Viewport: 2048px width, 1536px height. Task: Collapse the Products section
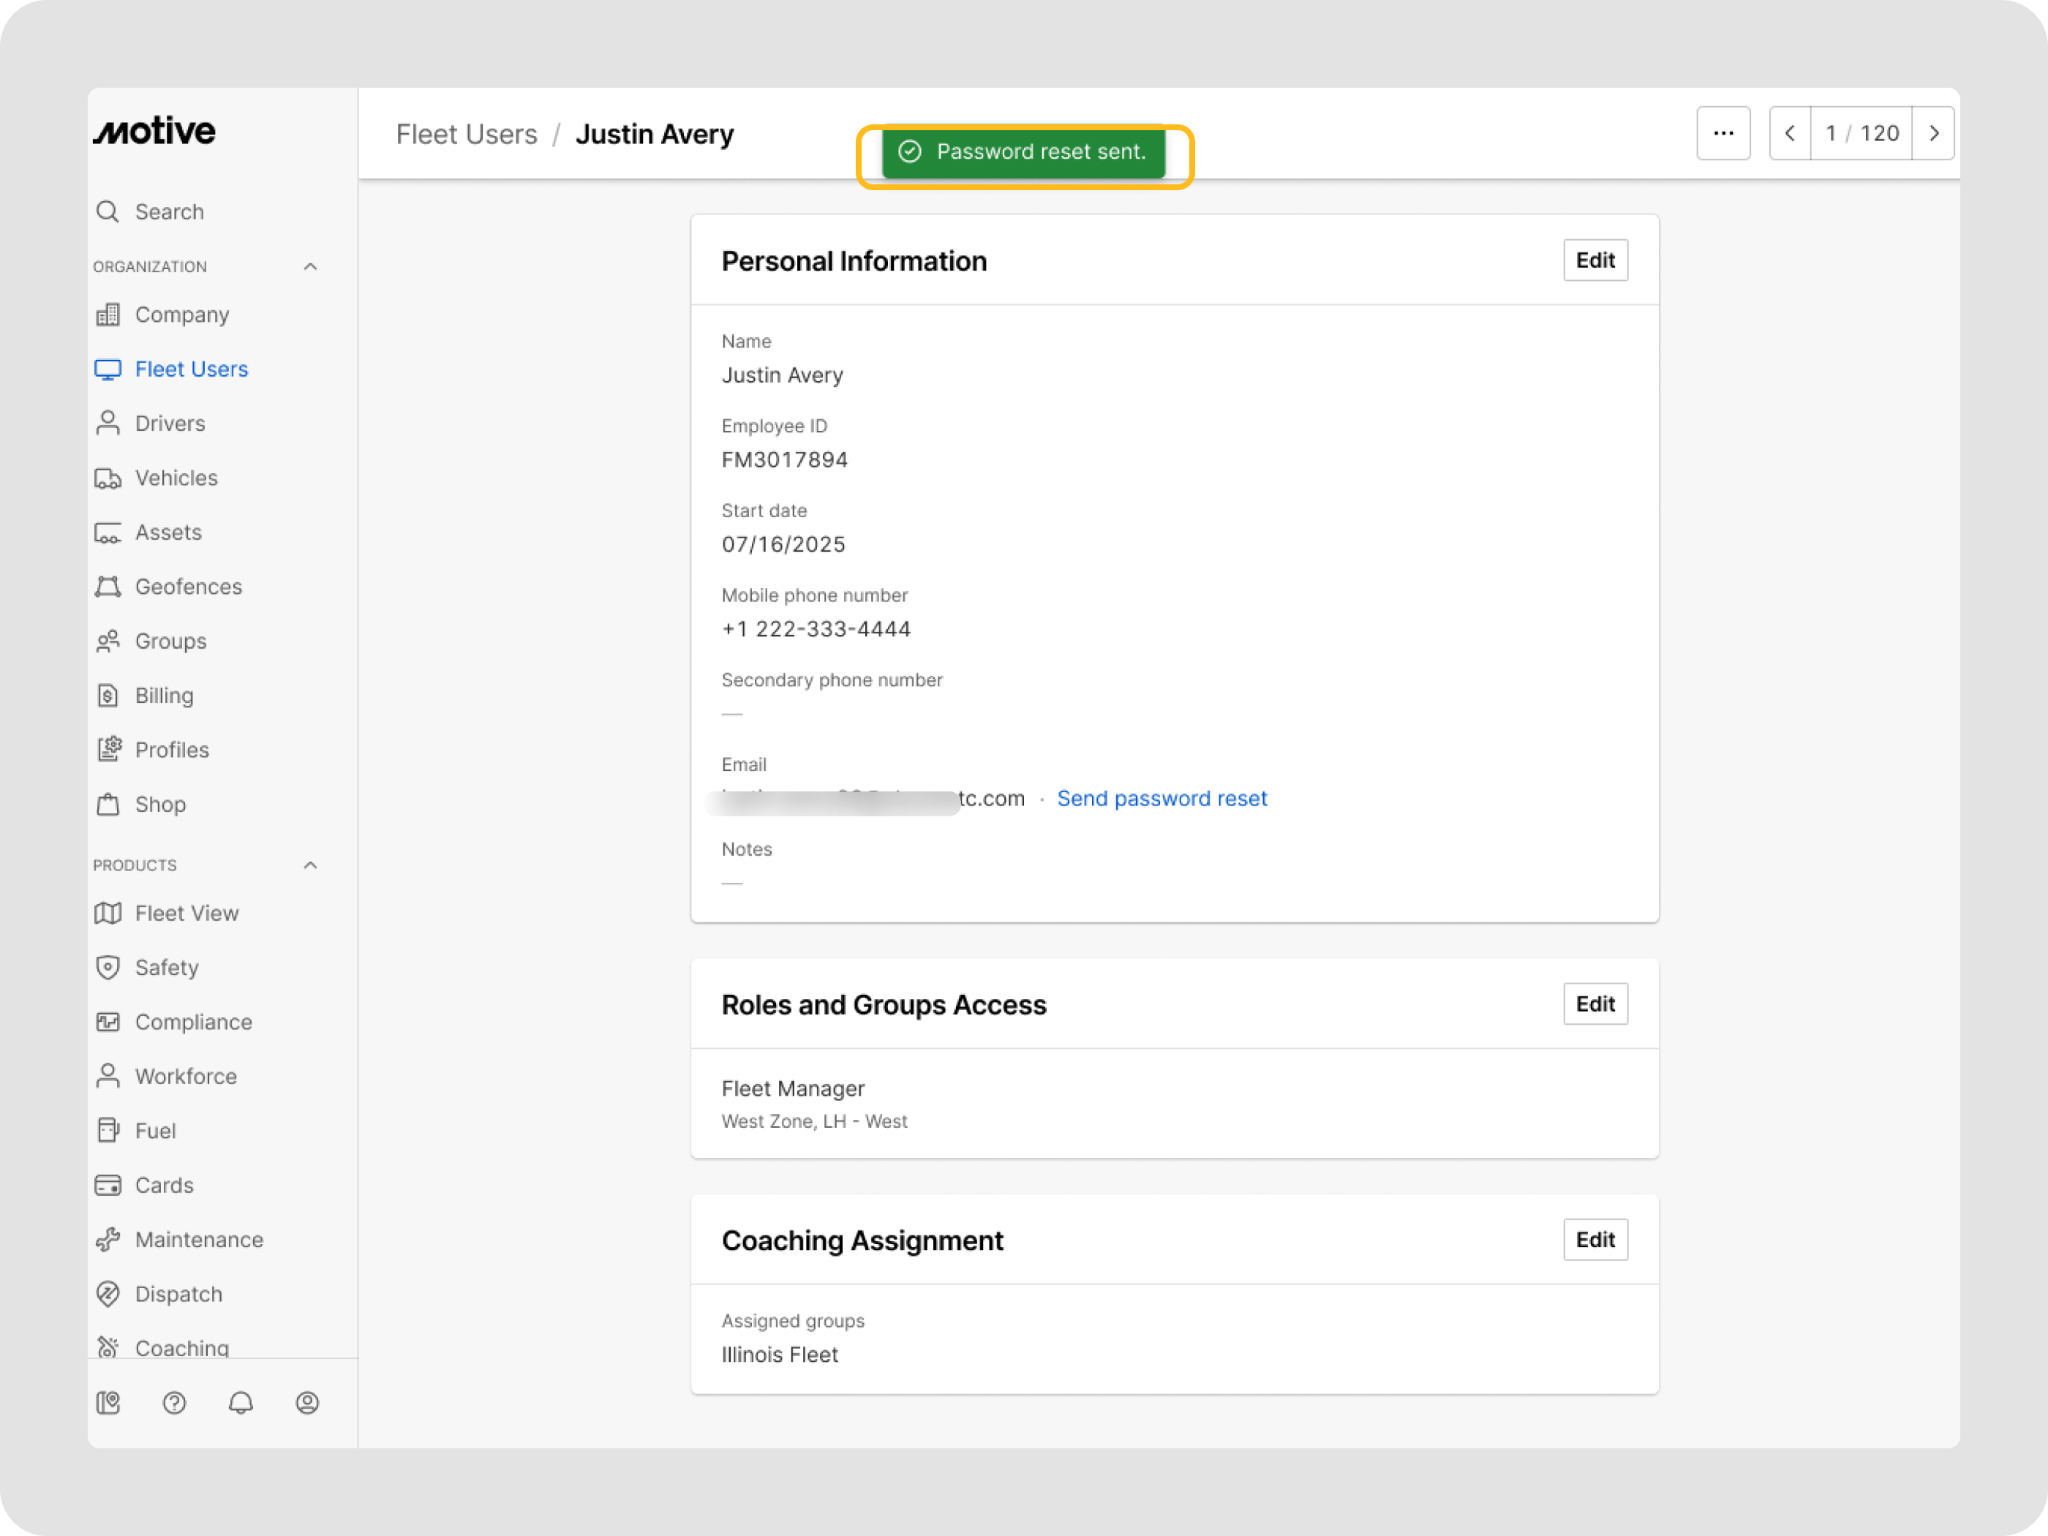(310, 865)
